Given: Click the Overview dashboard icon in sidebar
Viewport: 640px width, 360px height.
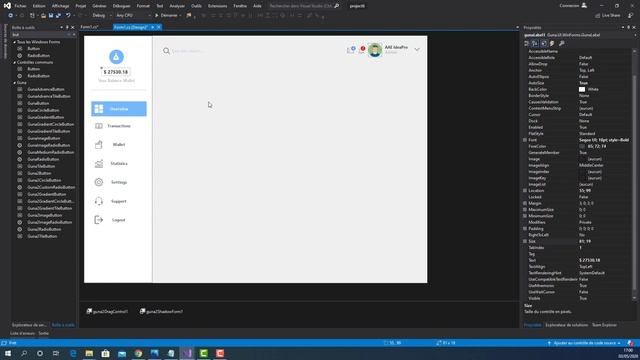Looking at the screenshot, I should coord(99,109).
